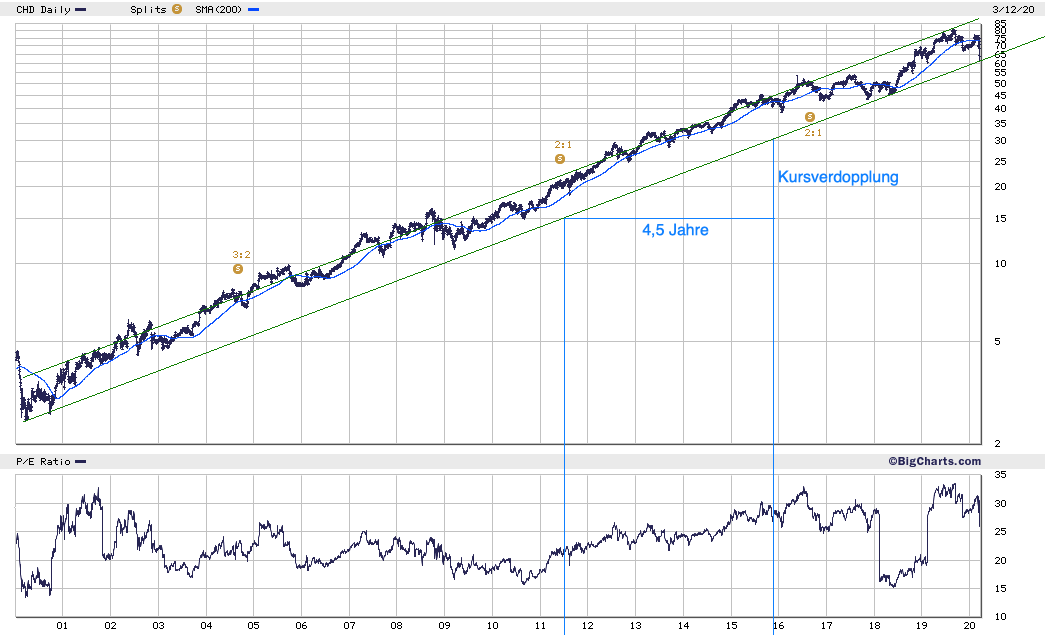The width and height of the screenshot is (1045, 635).
Task: Click the 2:1 split marker near 2016
Action: click(810, 117)
